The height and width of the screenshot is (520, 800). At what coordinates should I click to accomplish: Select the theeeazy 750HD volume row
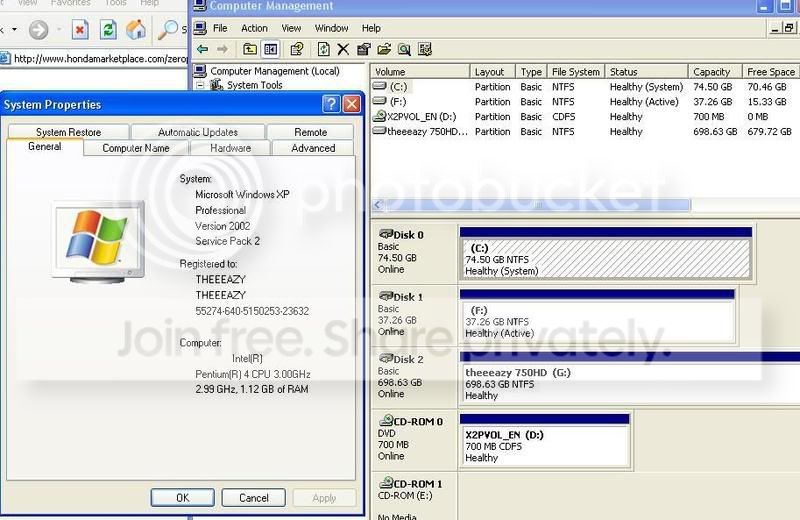585,131
